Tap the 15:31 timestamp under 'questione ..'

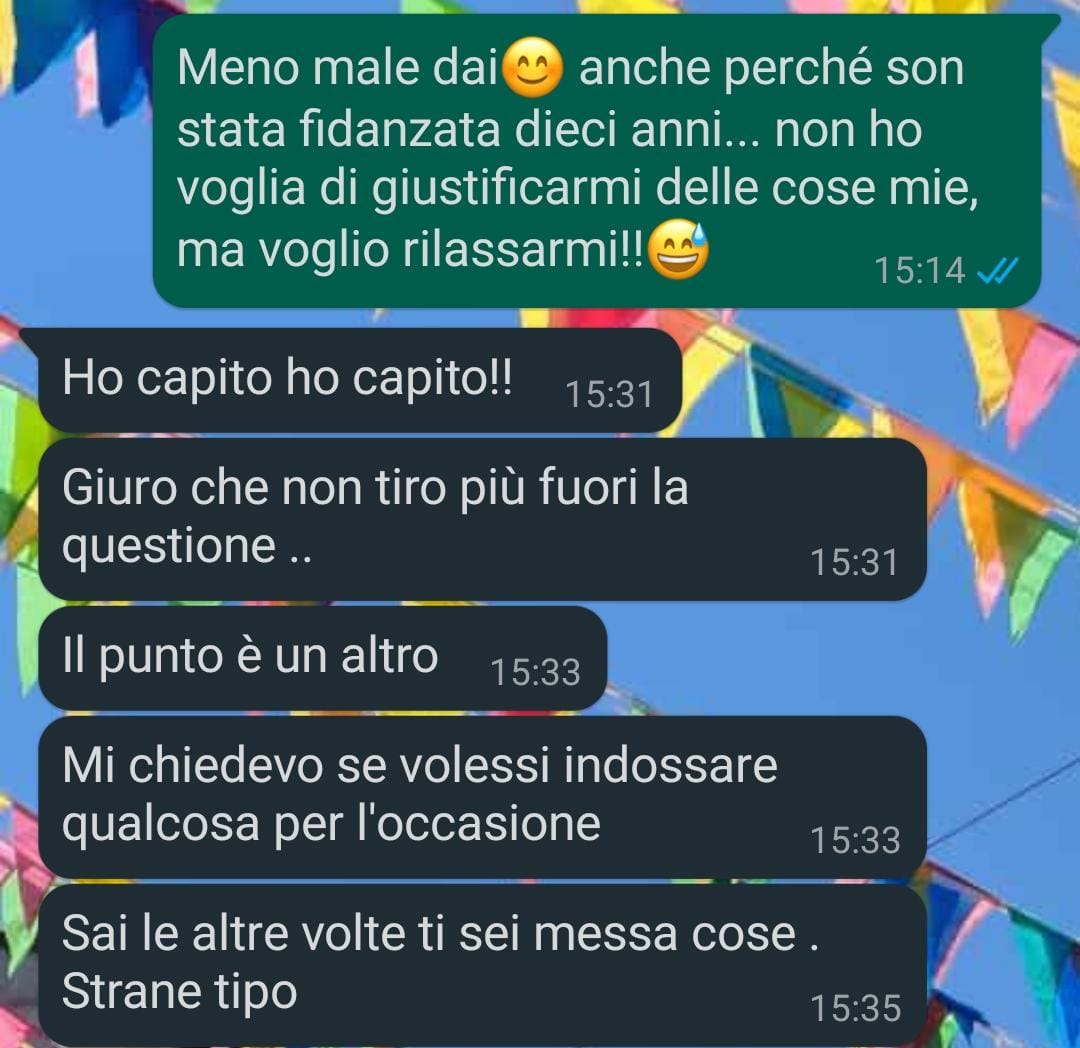click(x=855, y=563)
